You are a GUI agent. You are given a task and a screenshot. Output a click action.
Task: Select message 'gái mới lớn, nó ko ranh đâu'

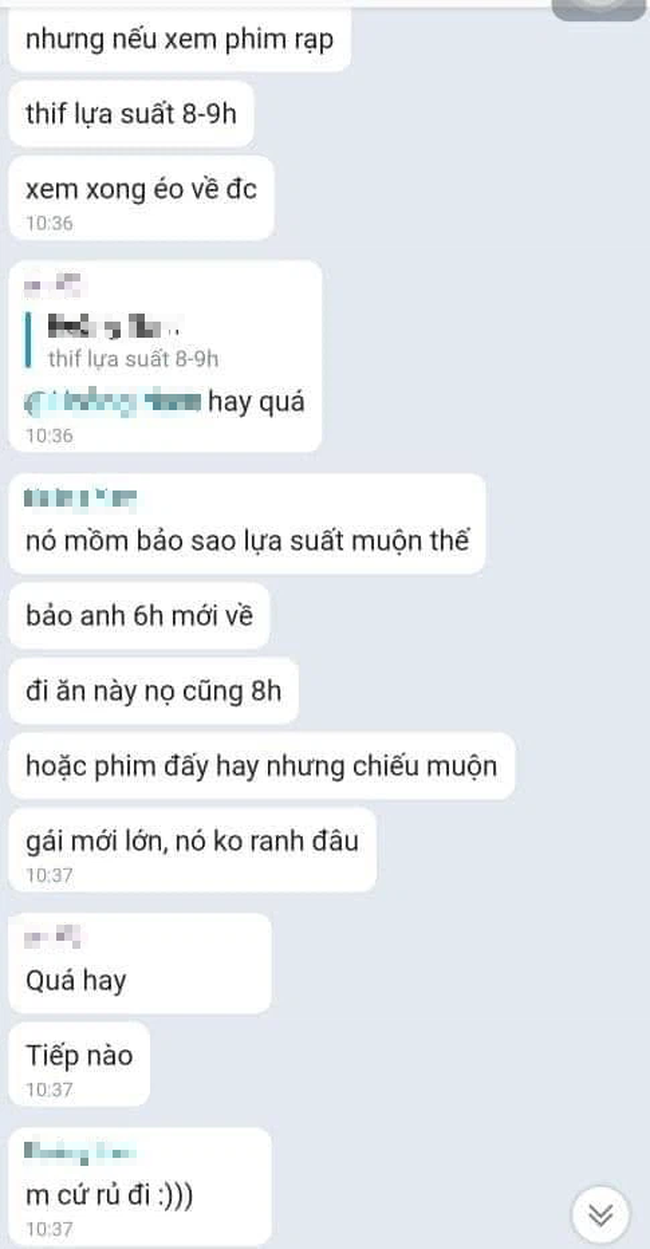pyautogui.click(x=192, y=849)
